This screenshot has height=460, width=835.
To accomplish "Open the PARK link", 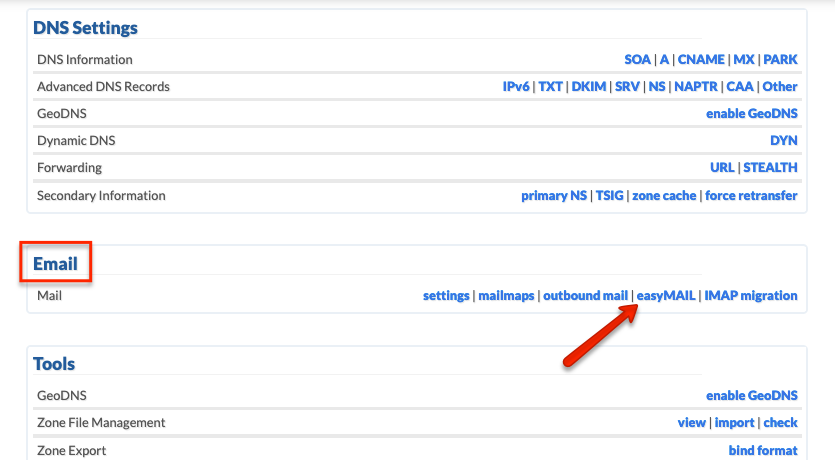I will [780, 59].
